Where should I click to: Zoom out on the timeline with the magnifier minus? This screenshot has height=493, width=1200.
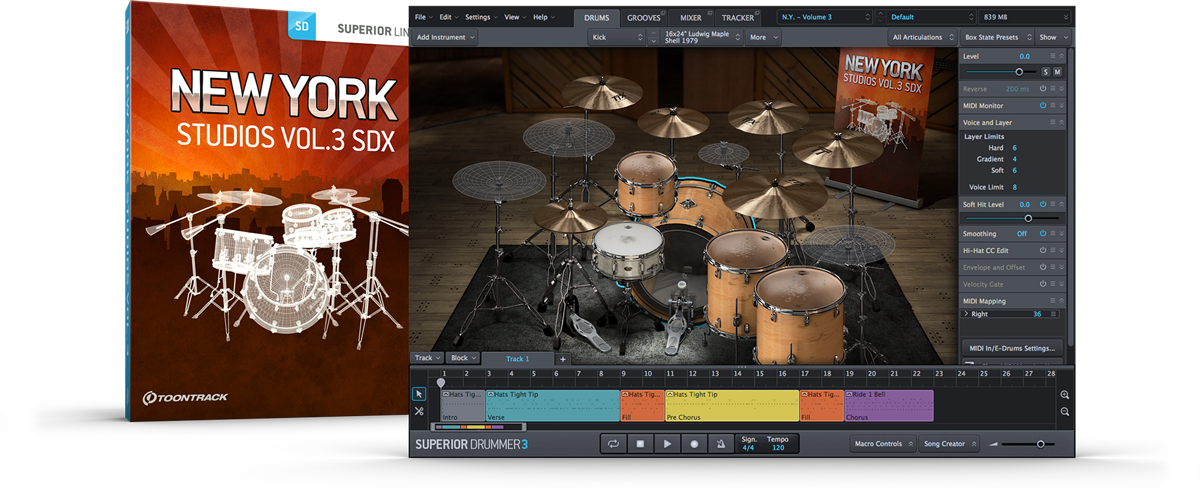click(x=1065, y=411)
